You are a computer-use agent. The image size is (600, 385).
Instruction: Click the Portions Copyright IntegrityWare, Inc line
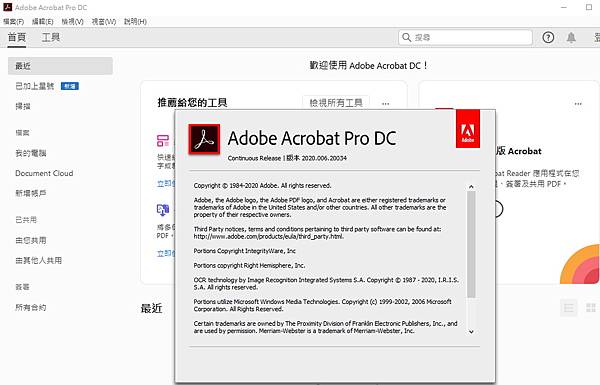pos(245,251)
